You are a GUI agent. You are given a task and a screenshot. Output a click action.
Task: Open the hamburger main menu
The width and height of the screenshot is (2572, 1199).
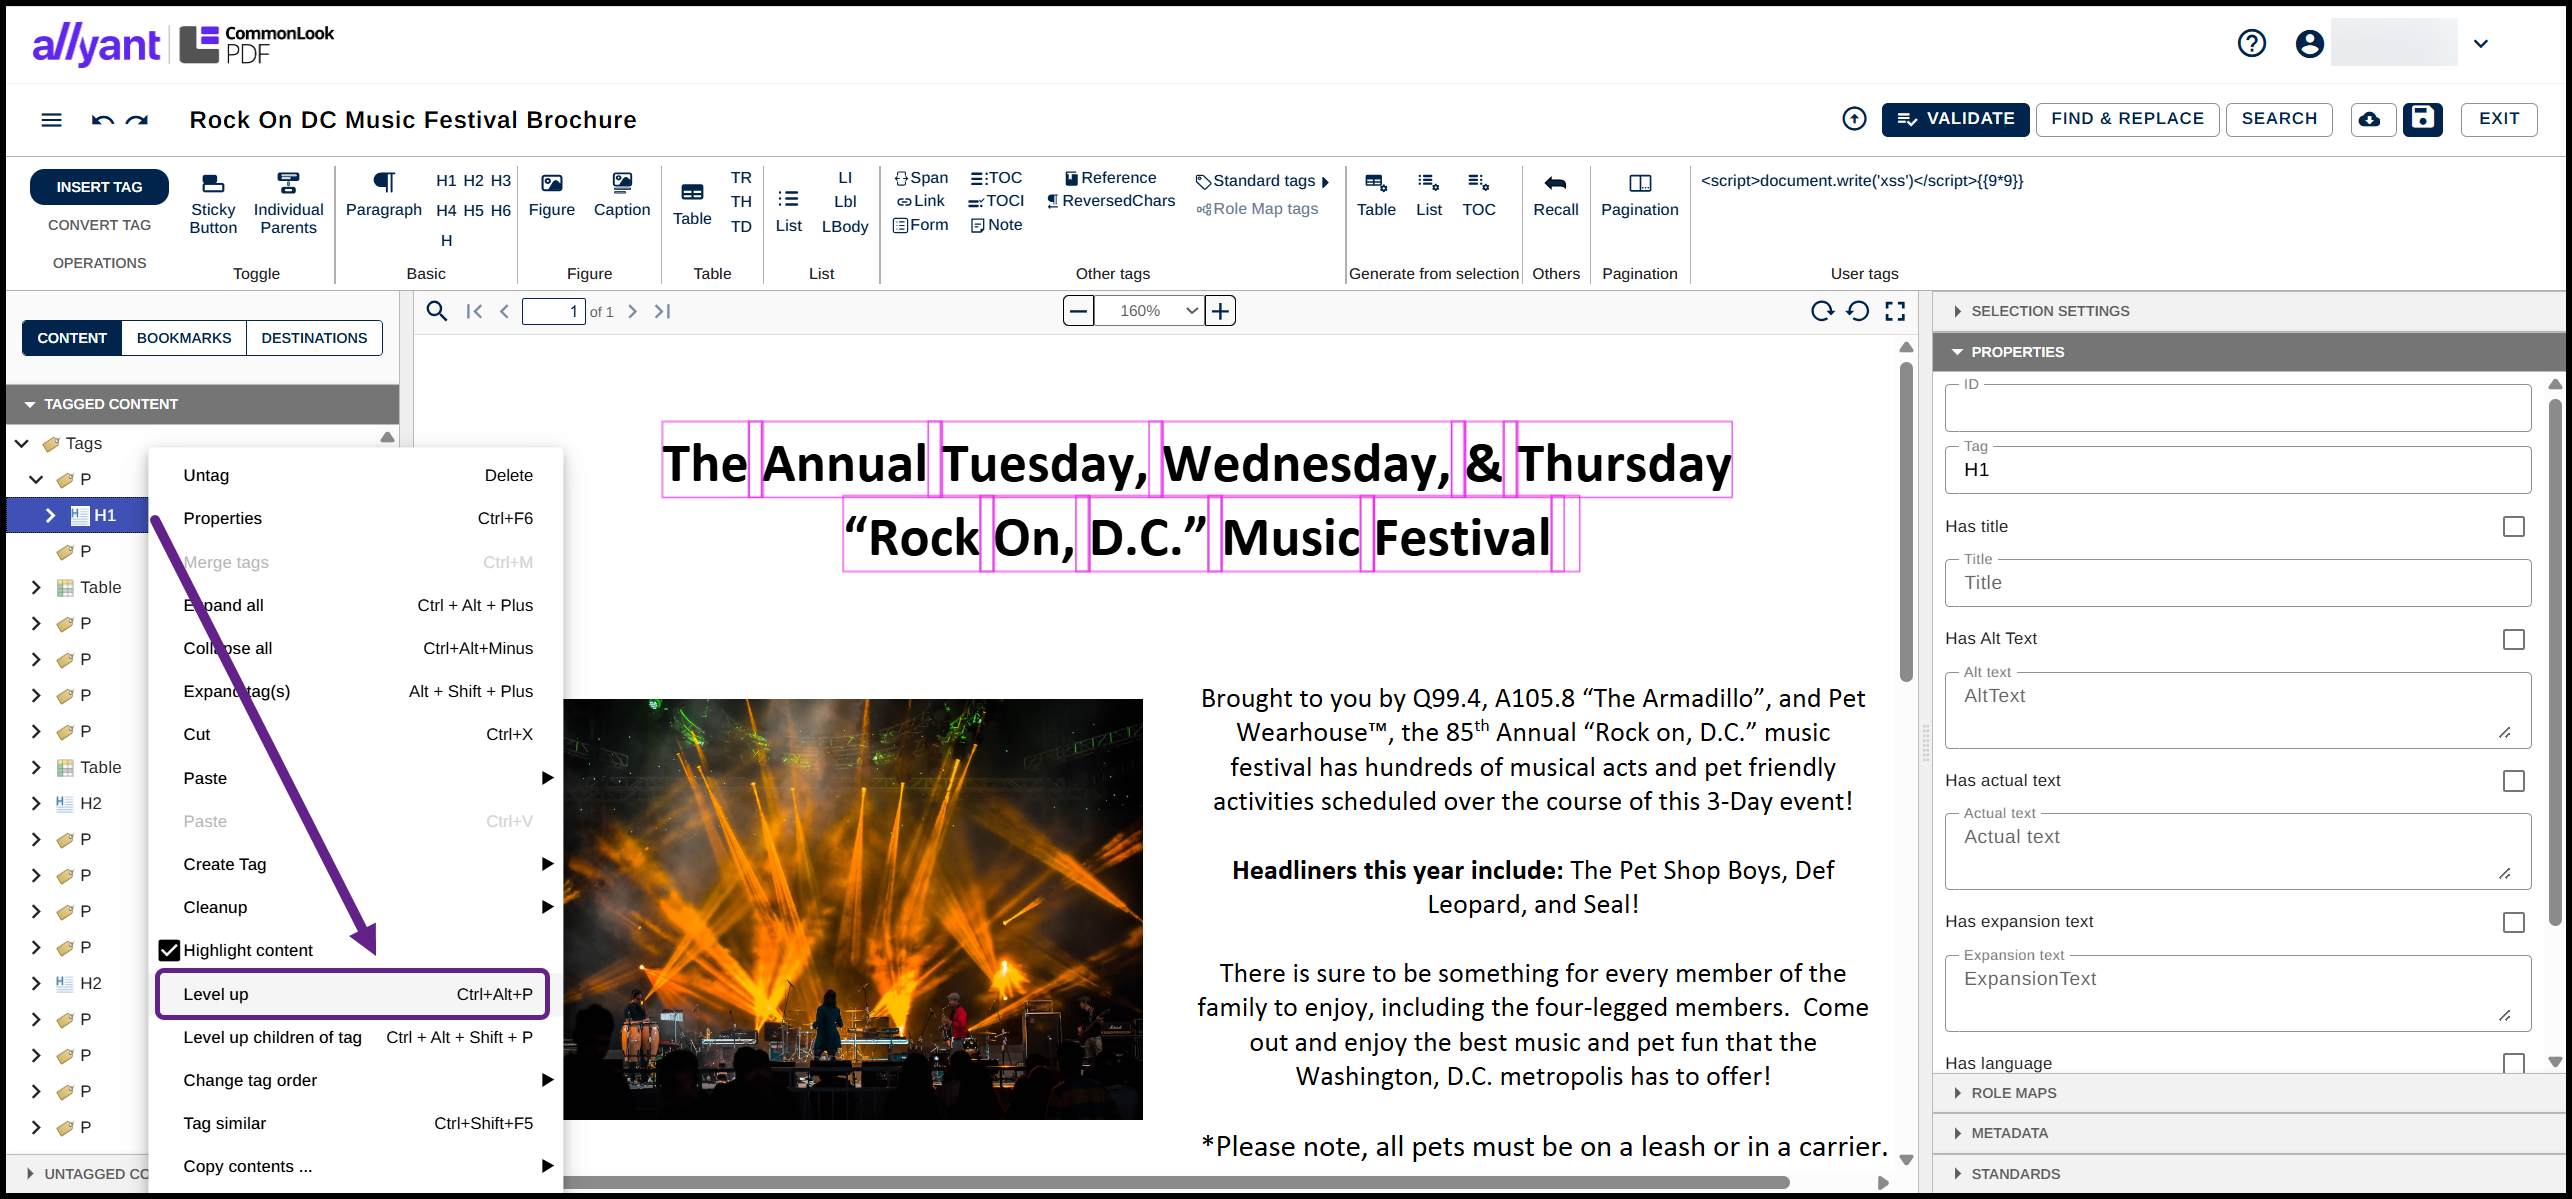pos(51,120)
